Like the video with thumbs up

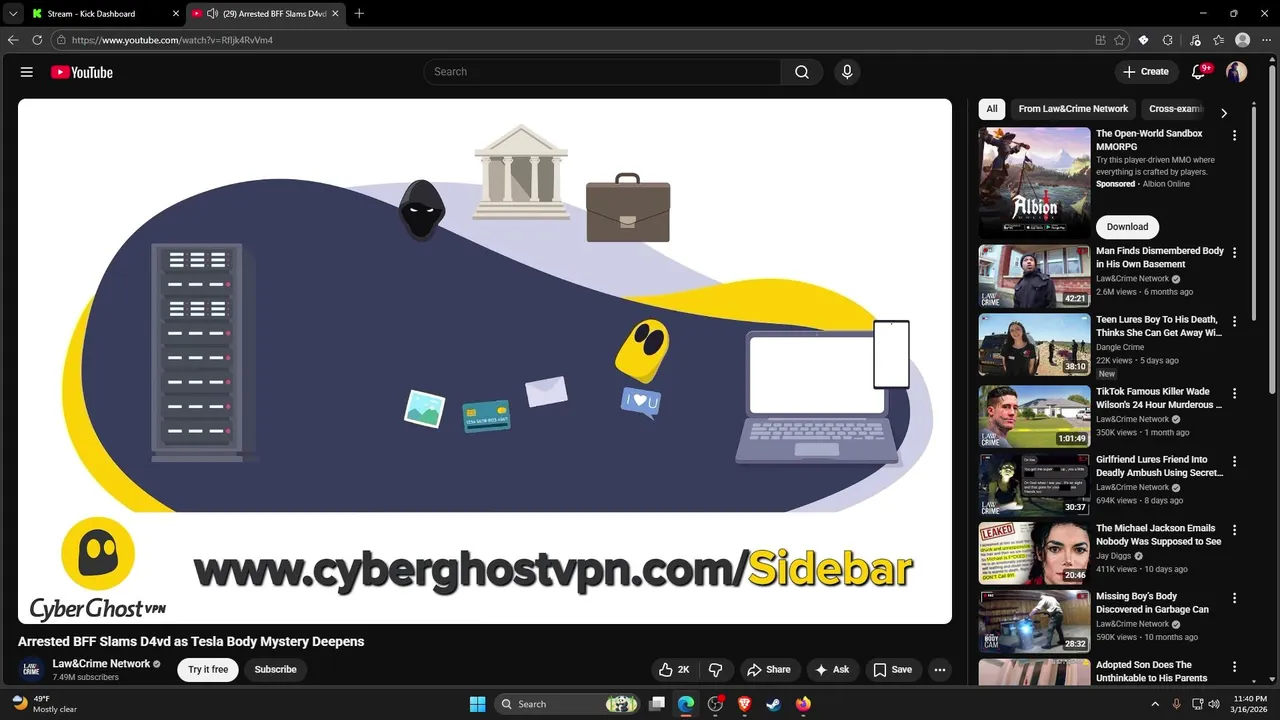click(674, 670)
